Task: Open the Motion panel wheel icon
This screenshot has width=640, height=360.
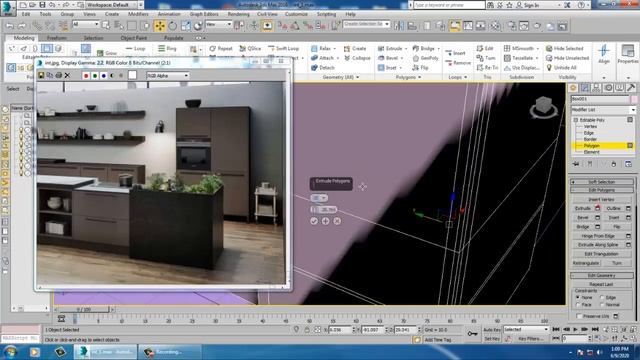Action: tap(608, 88)
